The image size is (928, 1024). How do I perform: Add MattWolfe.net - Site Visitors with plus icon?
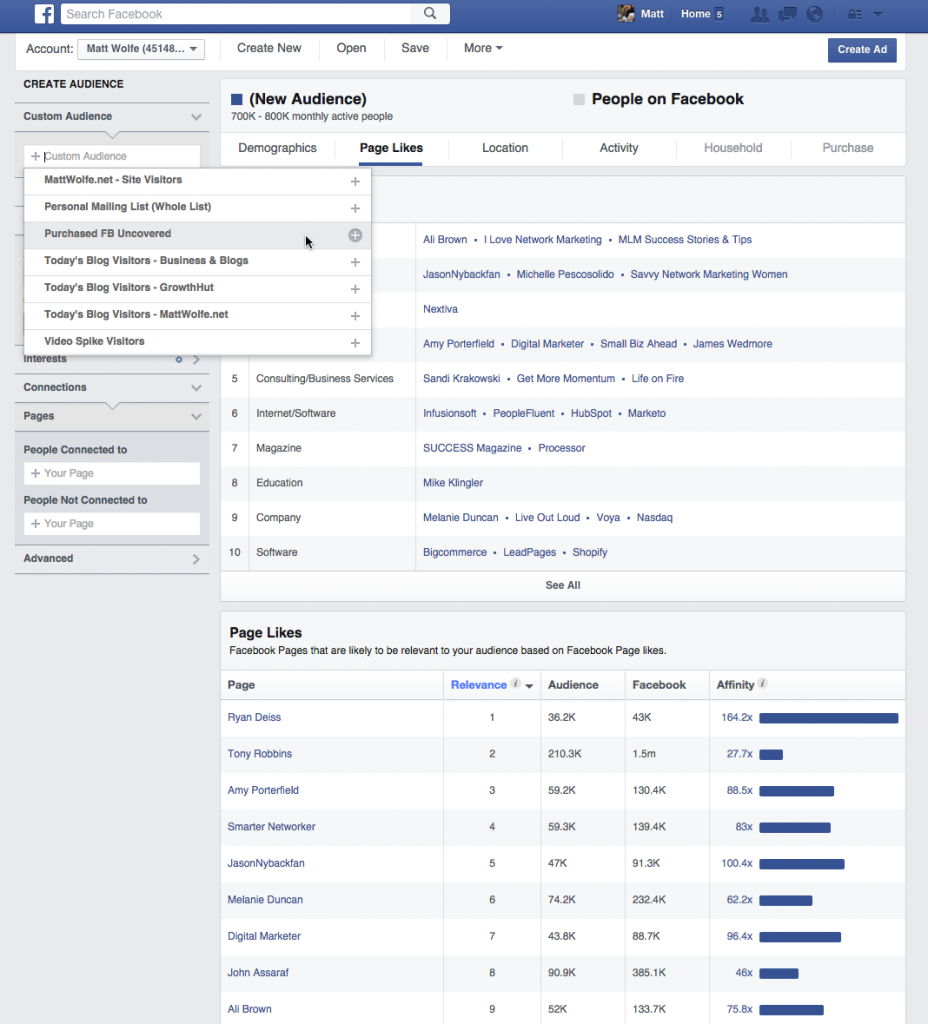pyautogui.click(x=355, y=182)
